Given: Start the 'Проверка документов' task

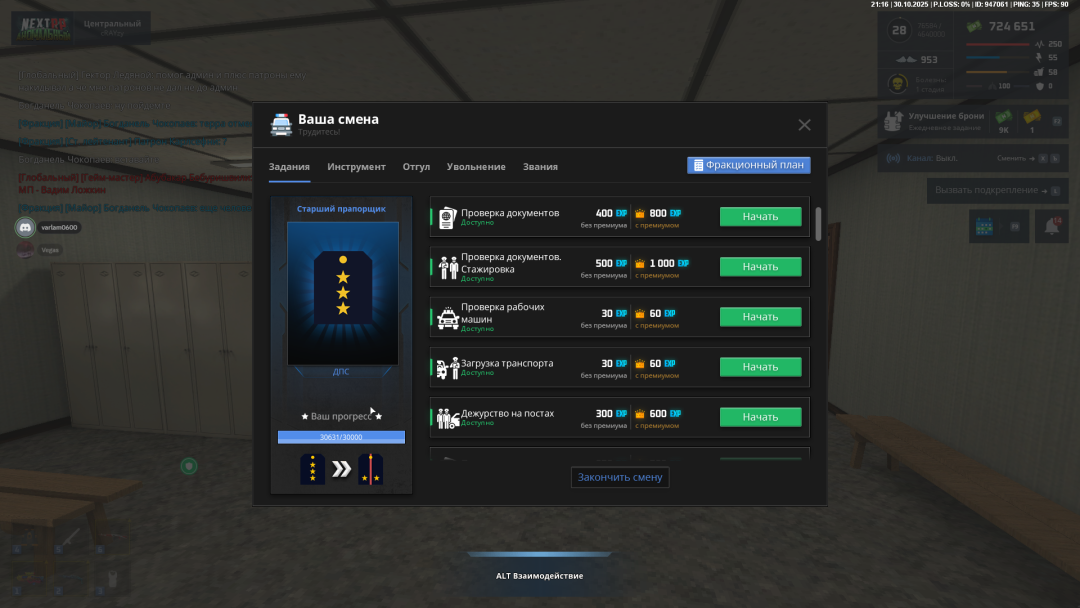Looking at the screenshot, I should pos(760,217).
